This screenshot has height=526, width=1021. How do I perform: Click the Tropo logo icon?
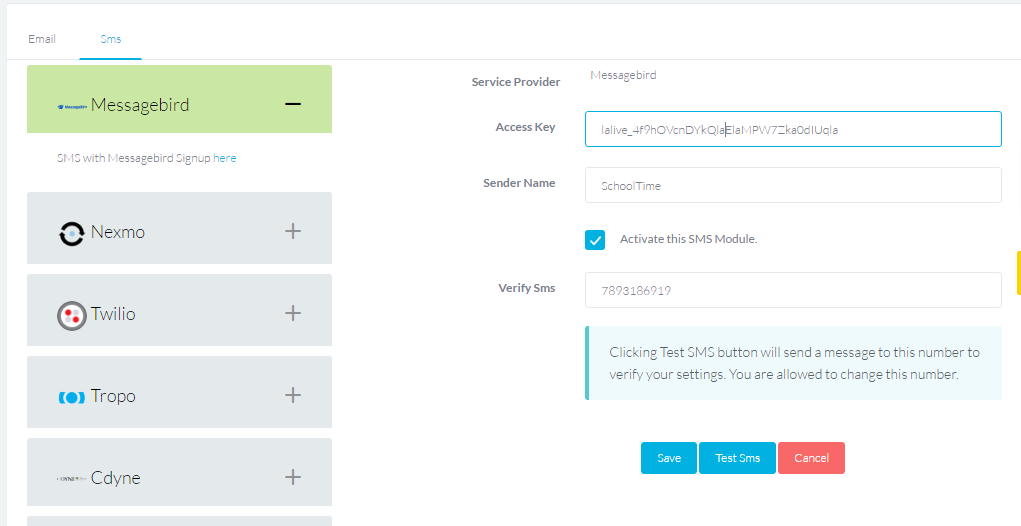72,398
